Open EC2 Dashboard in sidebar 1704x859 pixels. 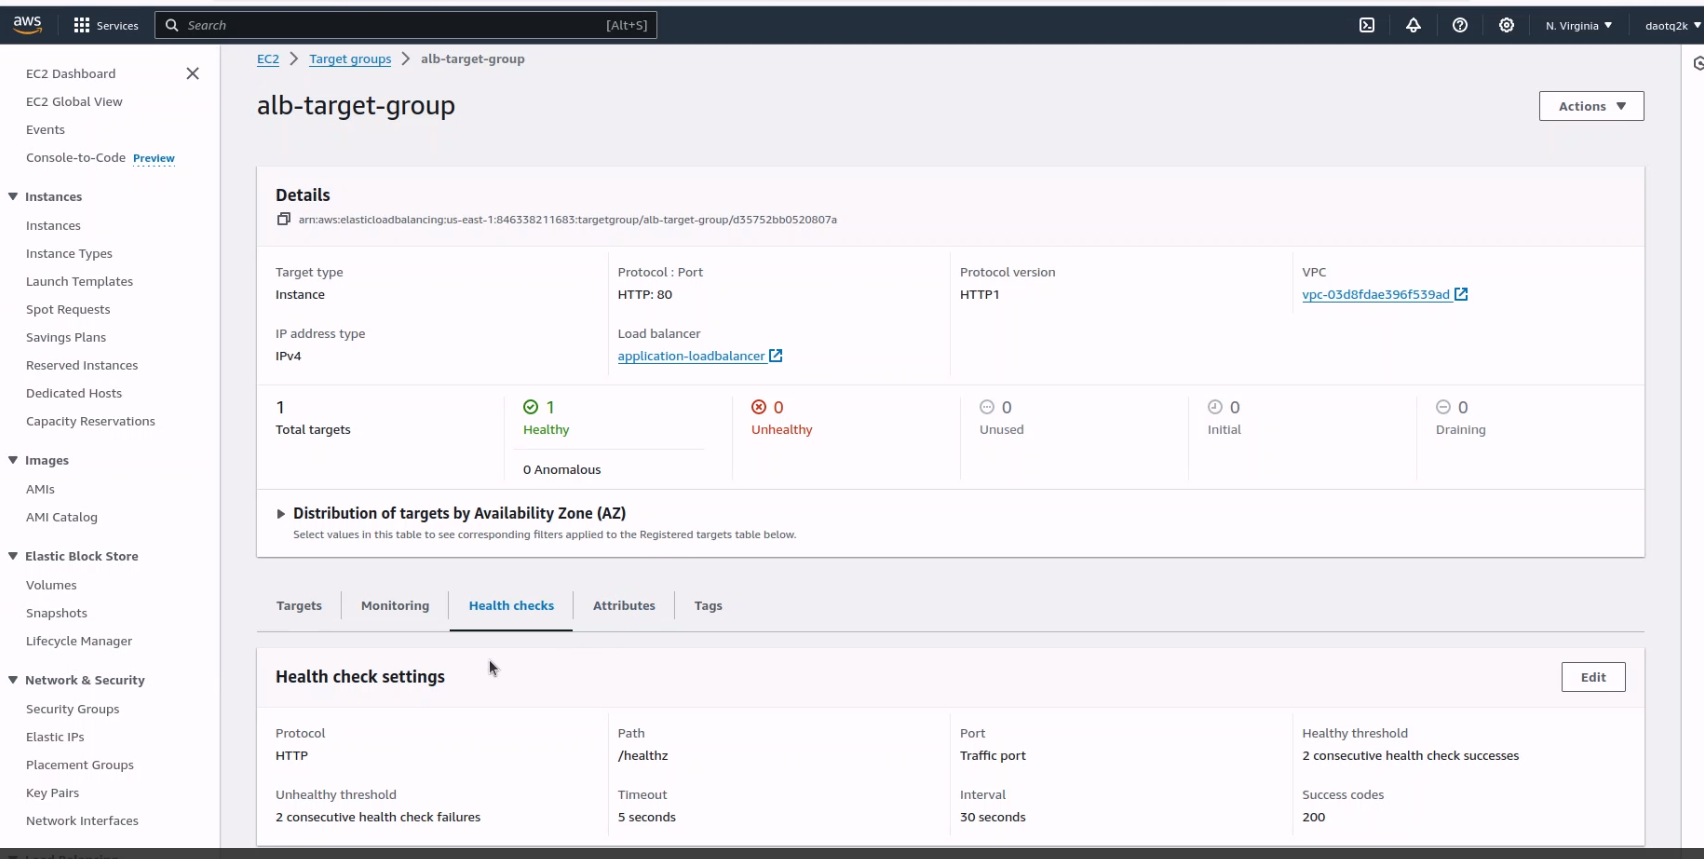[x=71, y=74]
